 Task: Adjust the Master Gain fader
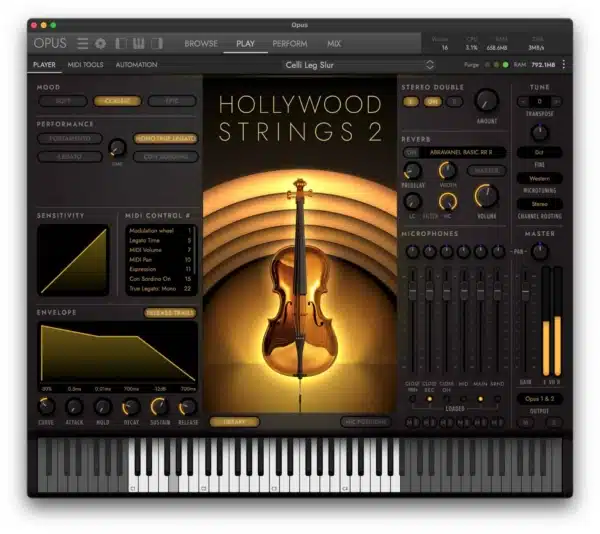click(526, 291)
